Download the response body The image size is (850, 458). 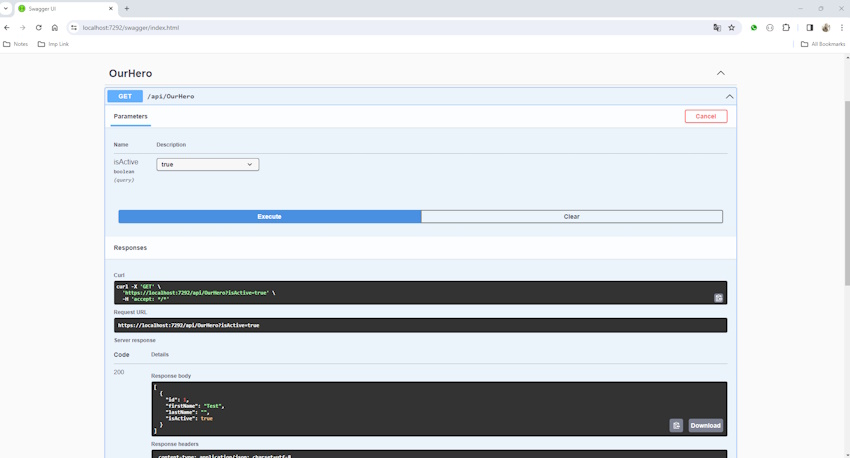(705, 425)
